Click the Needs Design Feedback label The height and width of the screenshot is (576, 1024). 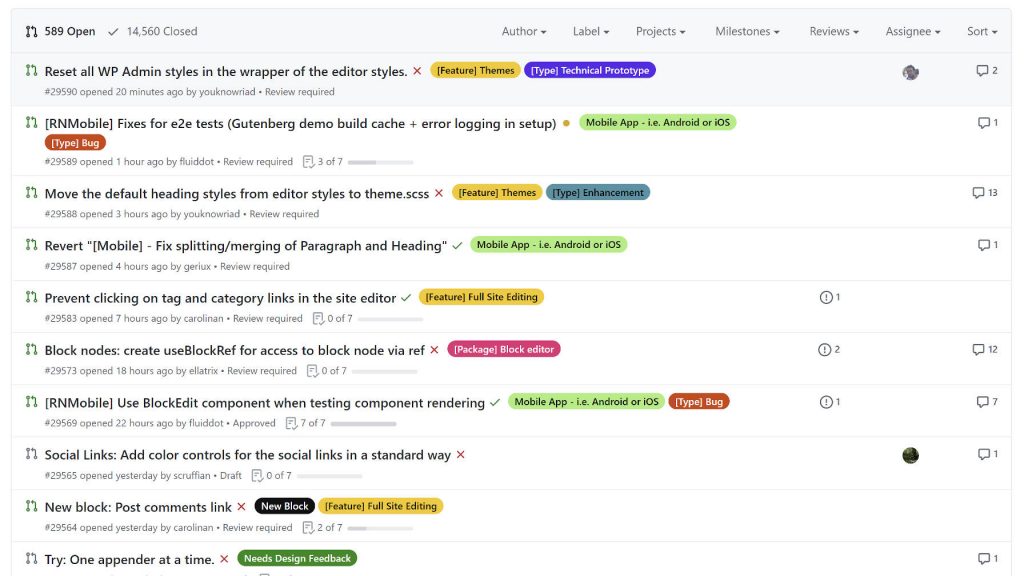(x=297, y=558)
